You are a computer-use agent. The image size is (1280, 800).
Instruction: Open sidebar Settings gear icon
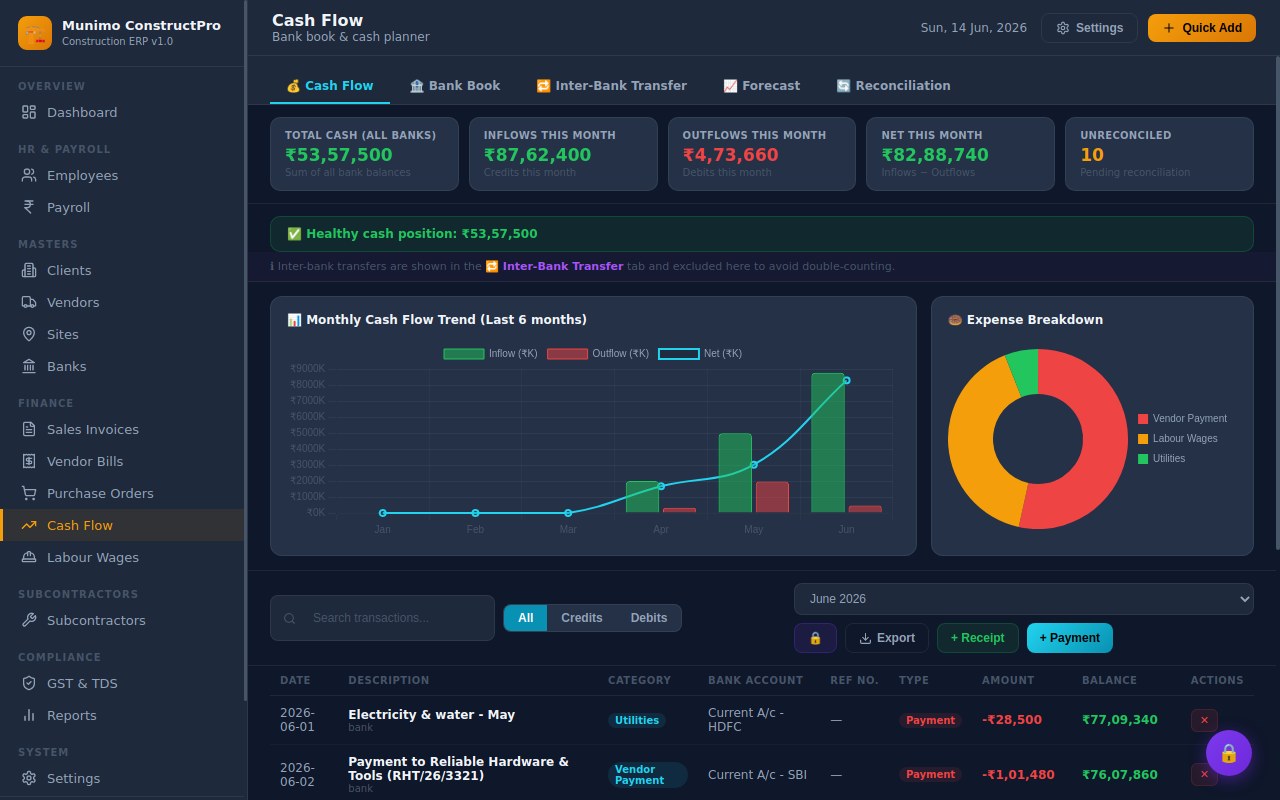coord(29,778)
